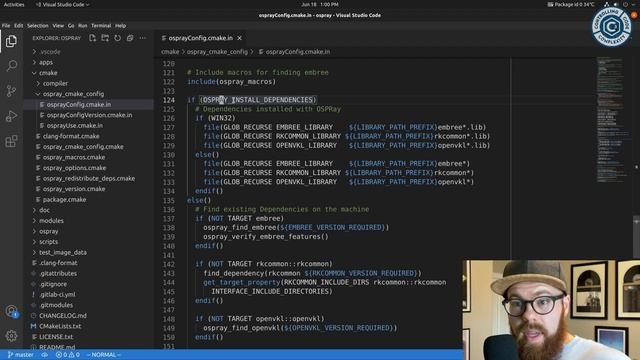
Task: Open .gitignore file
Action: (x=89, y=284)
